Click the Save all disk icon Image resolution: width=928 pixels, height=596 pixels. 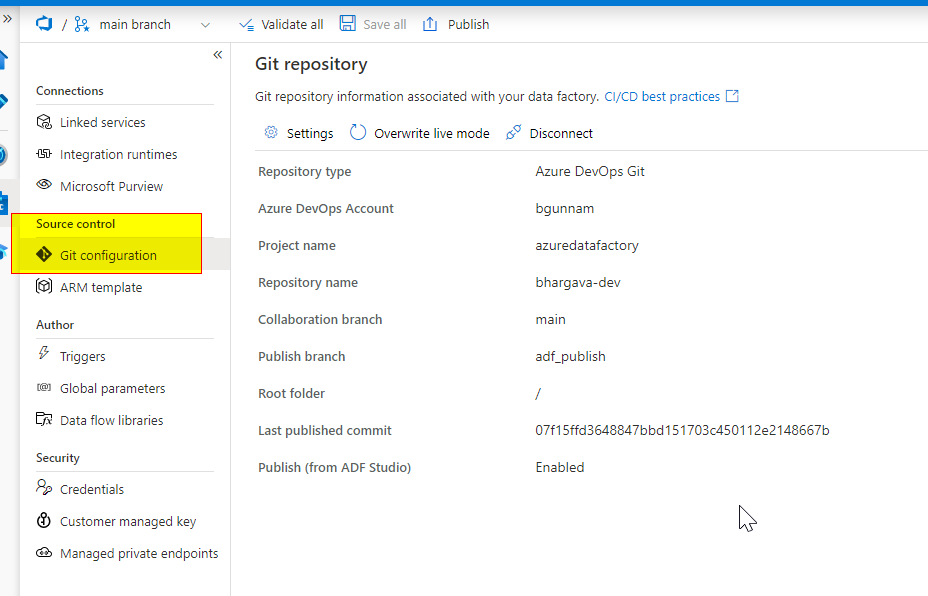(347, 23)
